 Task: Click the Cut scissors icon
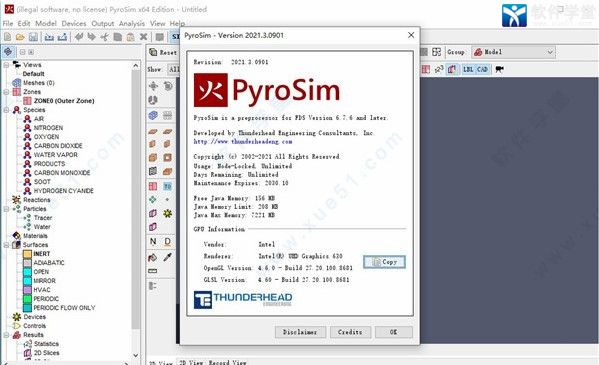click(104, 37)
